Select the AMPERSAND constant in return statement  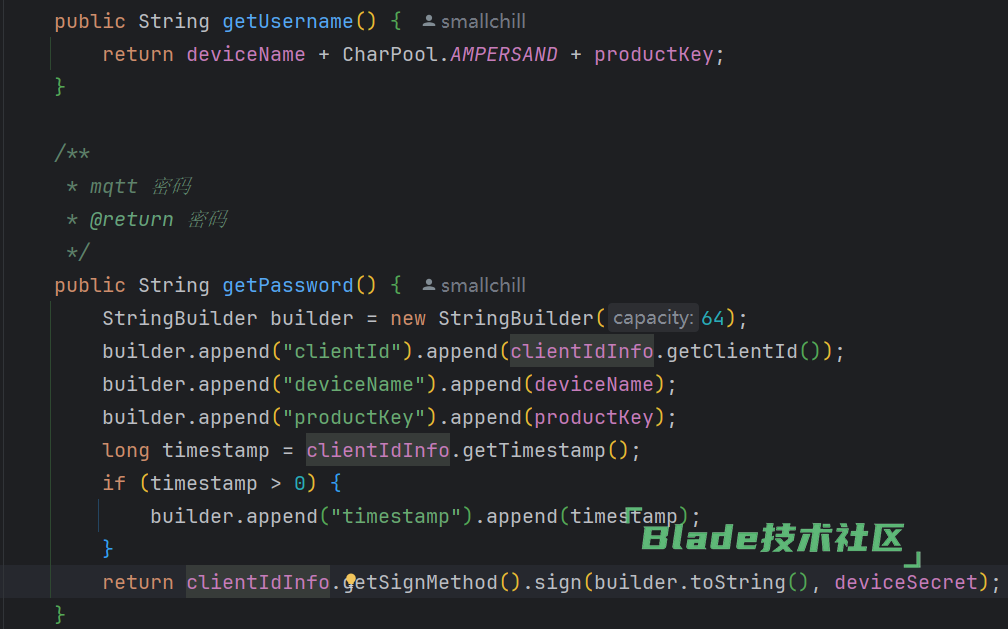(504, 54)
